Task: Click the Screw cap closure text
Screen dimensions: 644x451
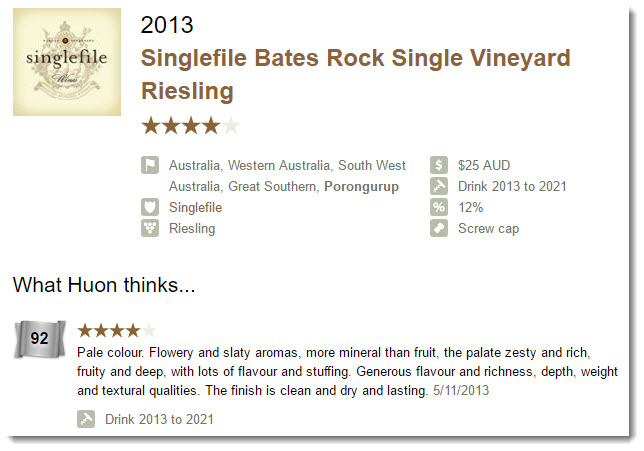Action: (x=489, y=228)
